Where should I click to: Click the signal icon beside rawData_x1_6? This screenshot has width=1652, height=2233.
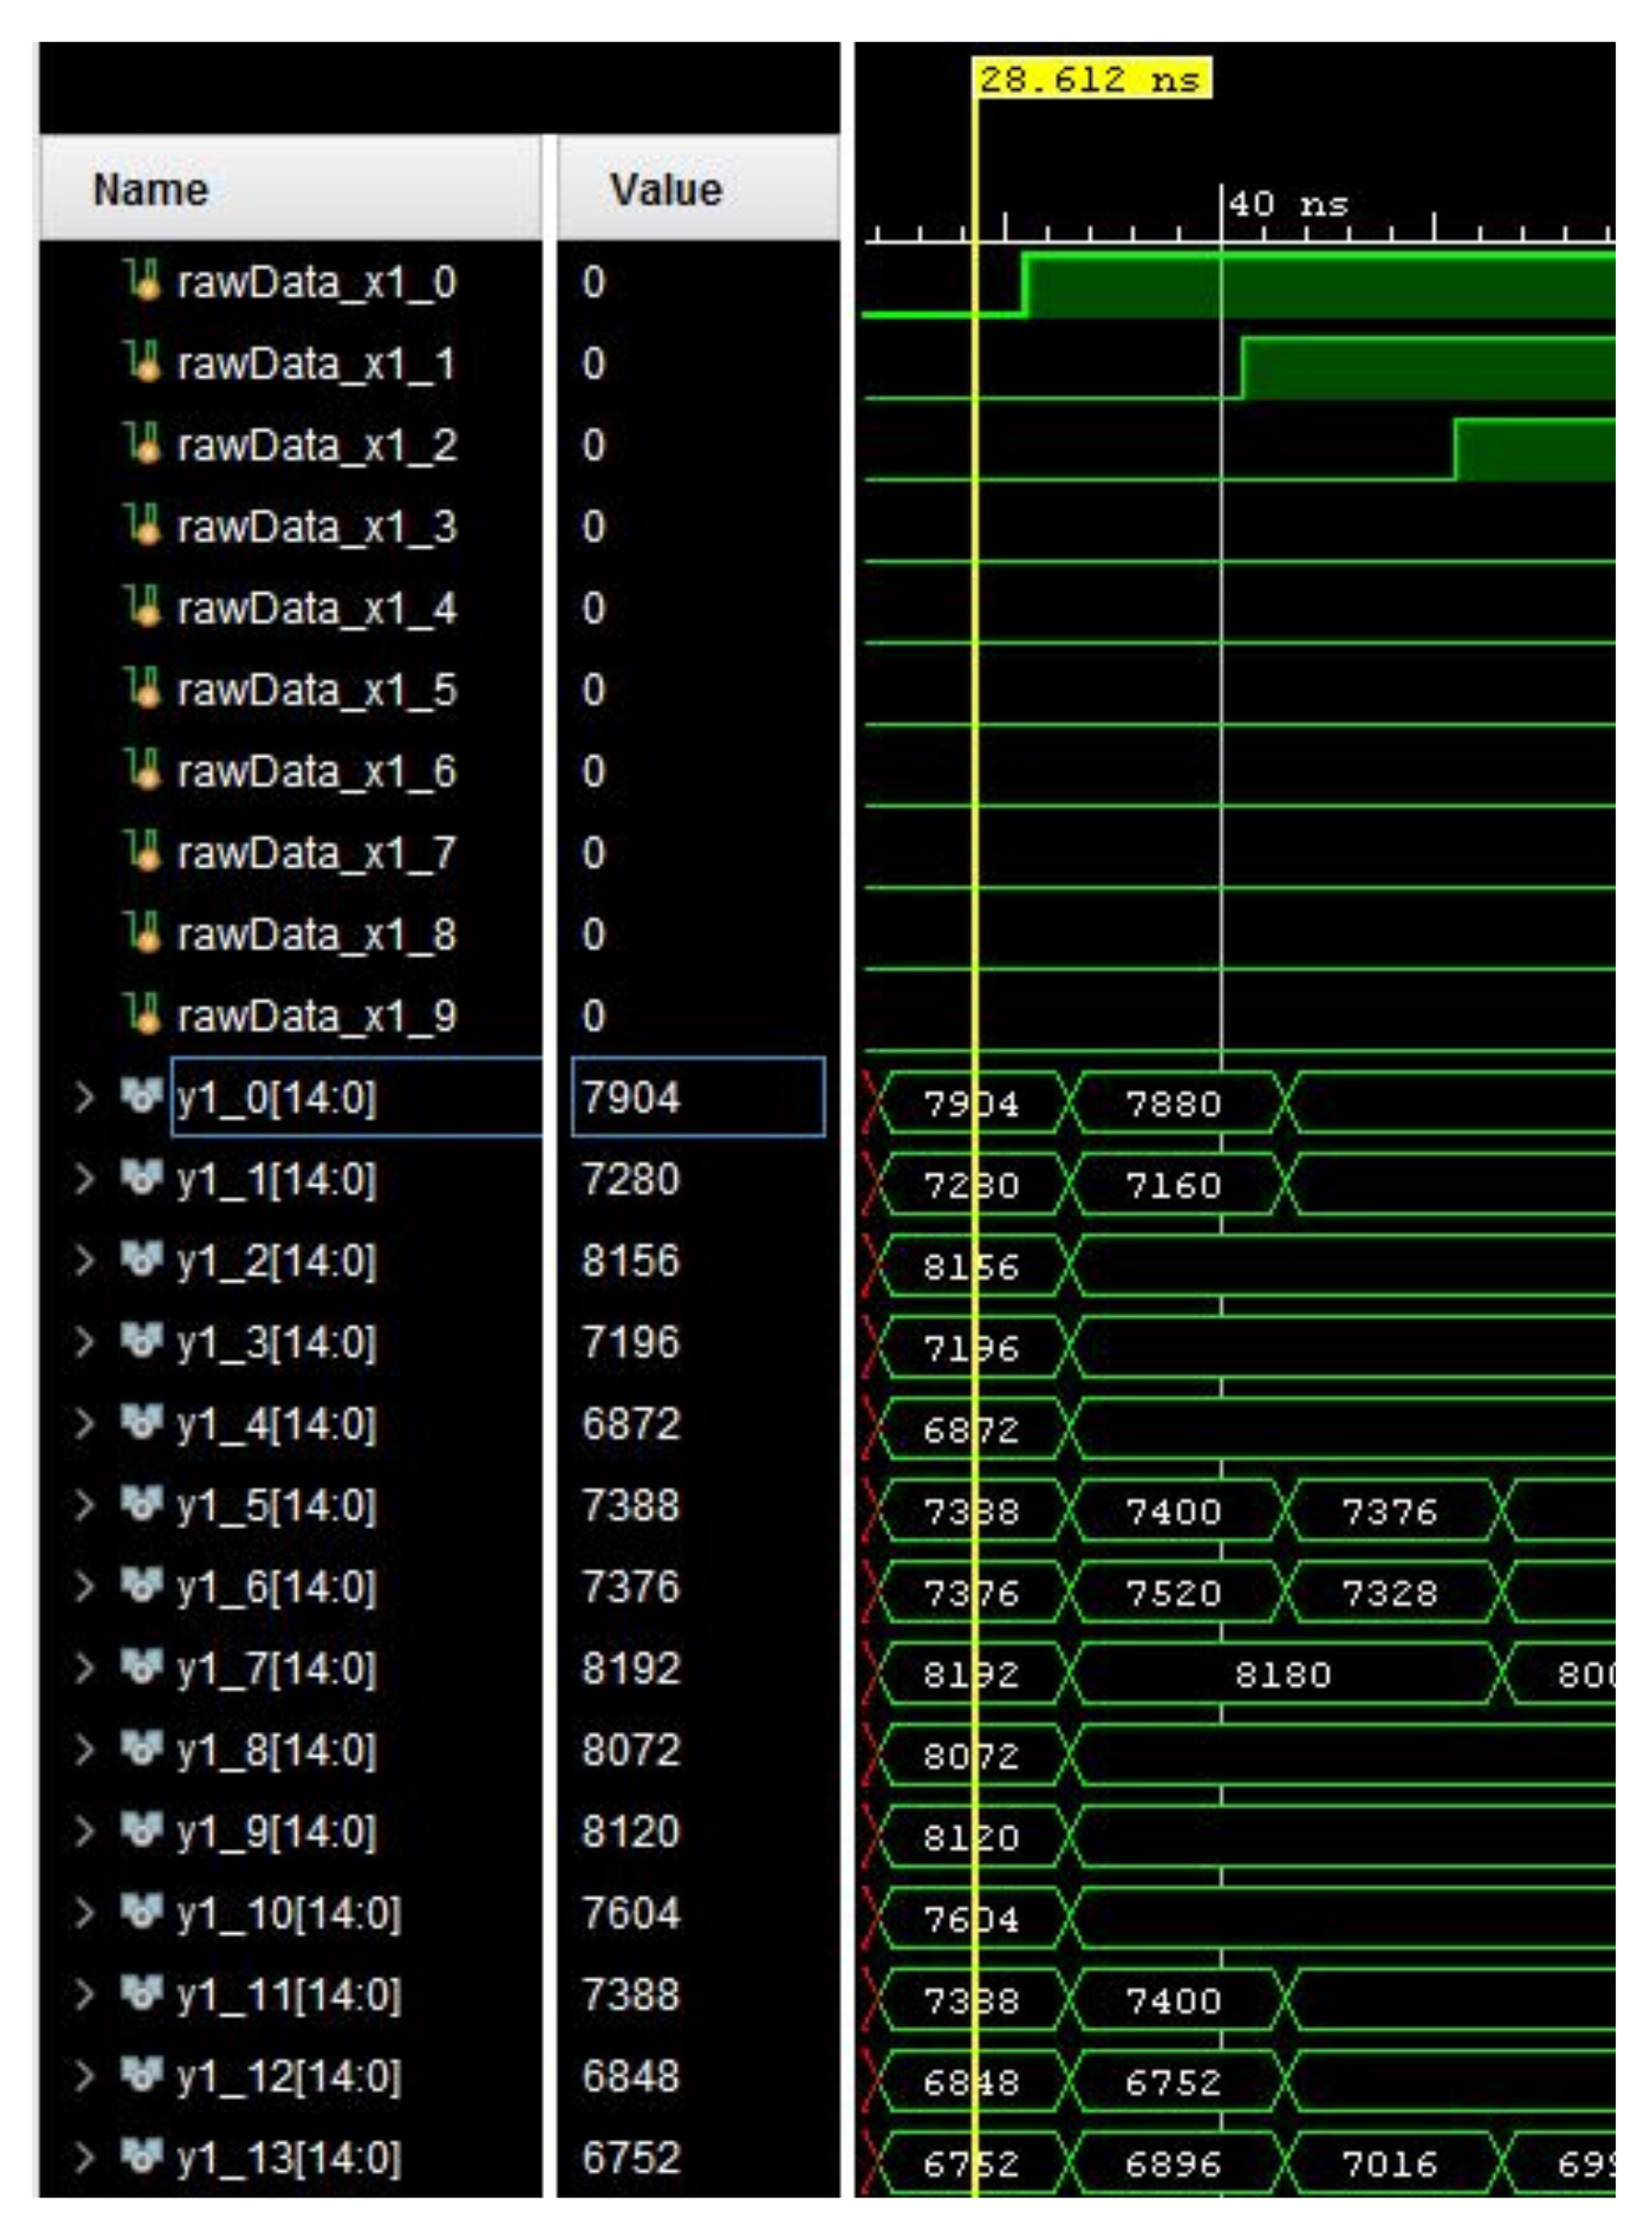coord(143,770)
